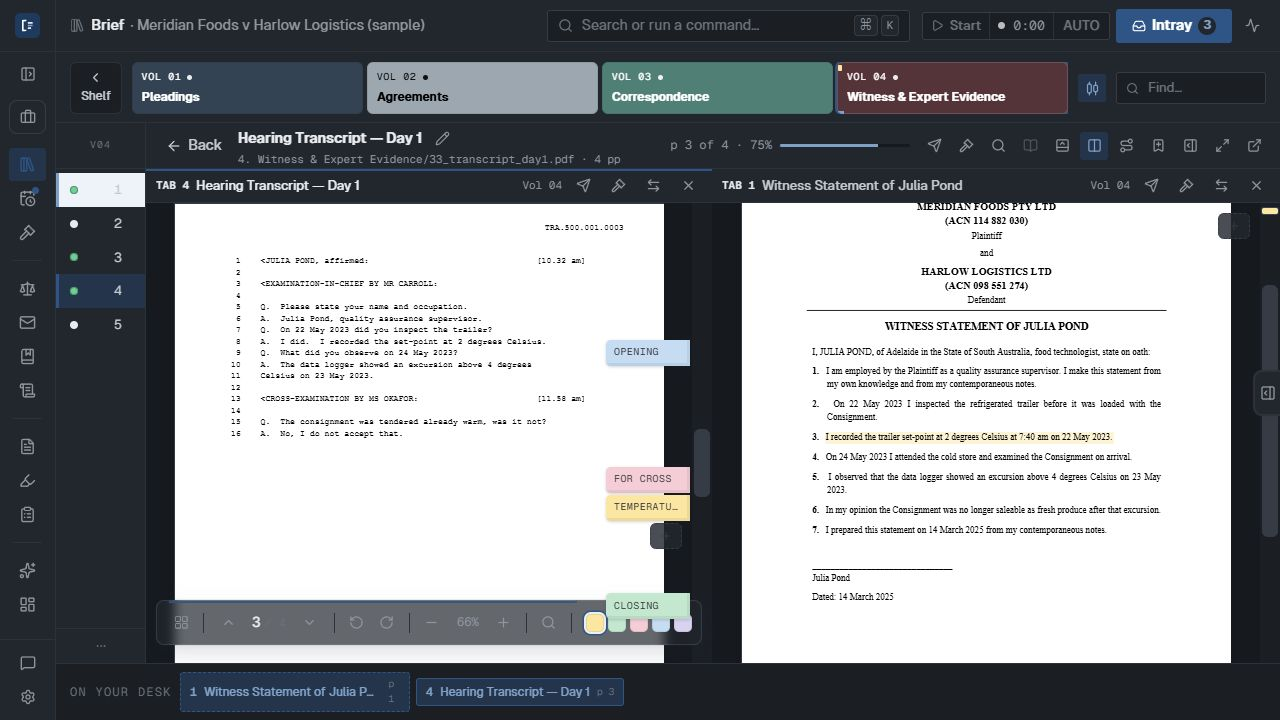This screenshot has height=720, width=1280.
Task: Go to next page with the down chevron
Action: [309, 622]
